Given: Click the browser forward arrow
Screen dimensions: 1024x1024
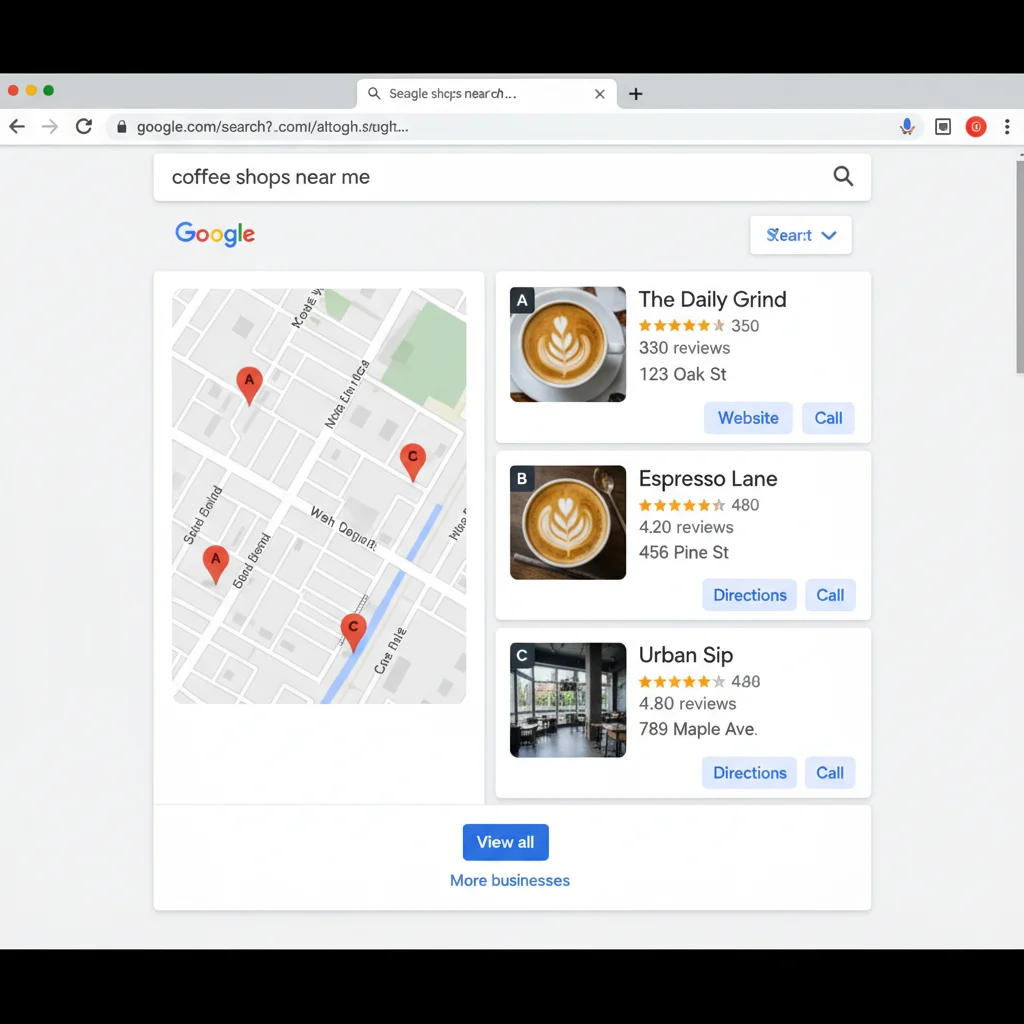Looking at the screenshot, I should (x=50, y=127).
